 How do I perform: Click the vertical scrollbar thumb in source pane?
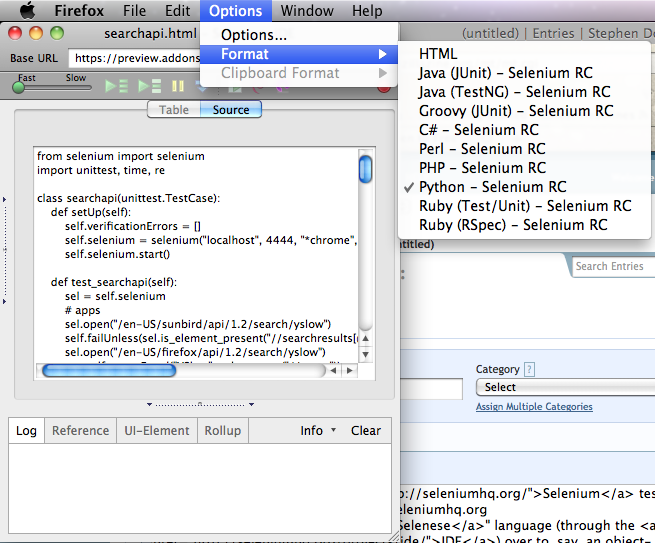(x=366, y=169)
